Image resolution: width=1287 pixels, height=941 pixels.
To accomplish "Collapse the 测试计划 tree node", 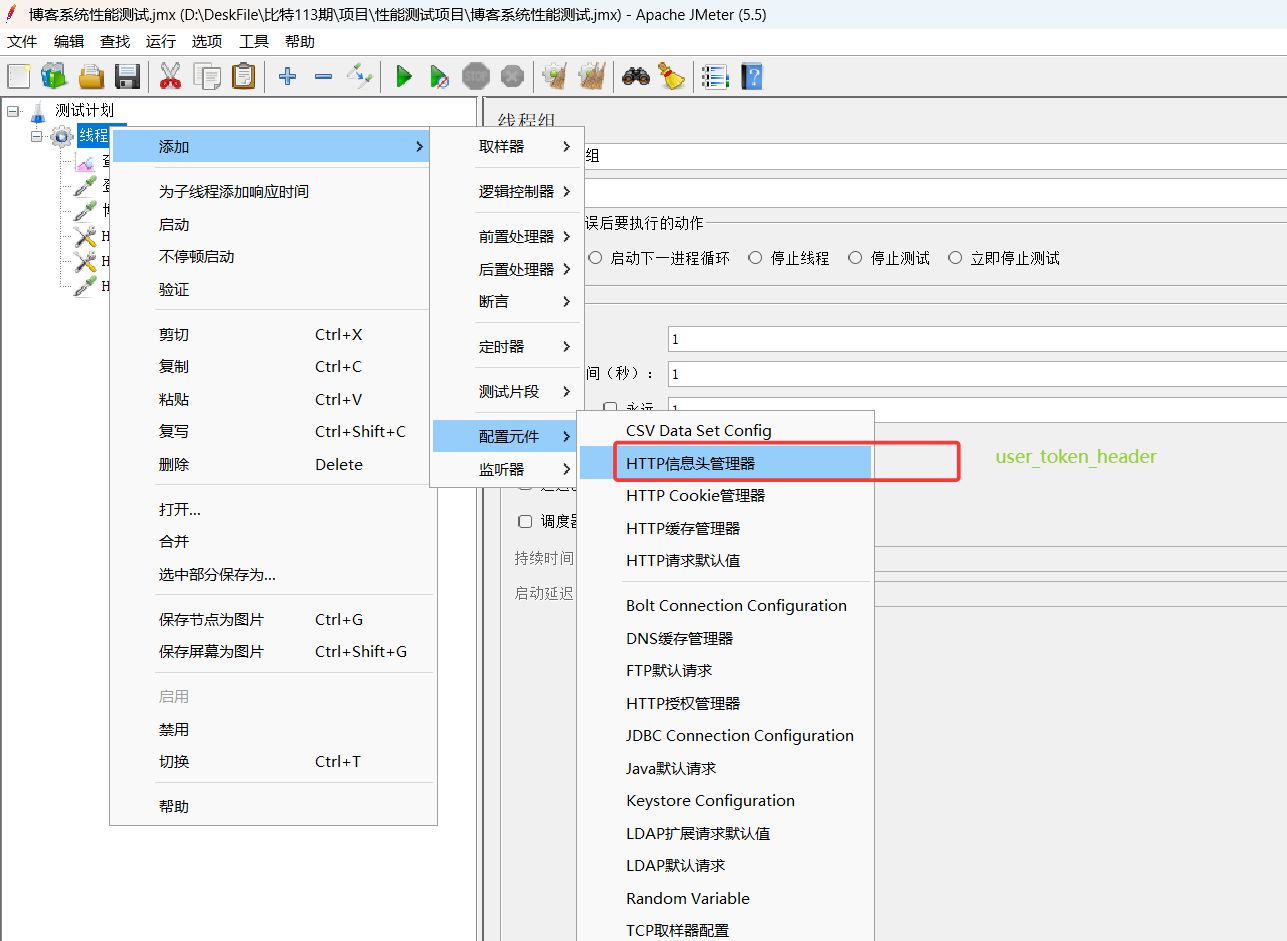I will [12, 111].
